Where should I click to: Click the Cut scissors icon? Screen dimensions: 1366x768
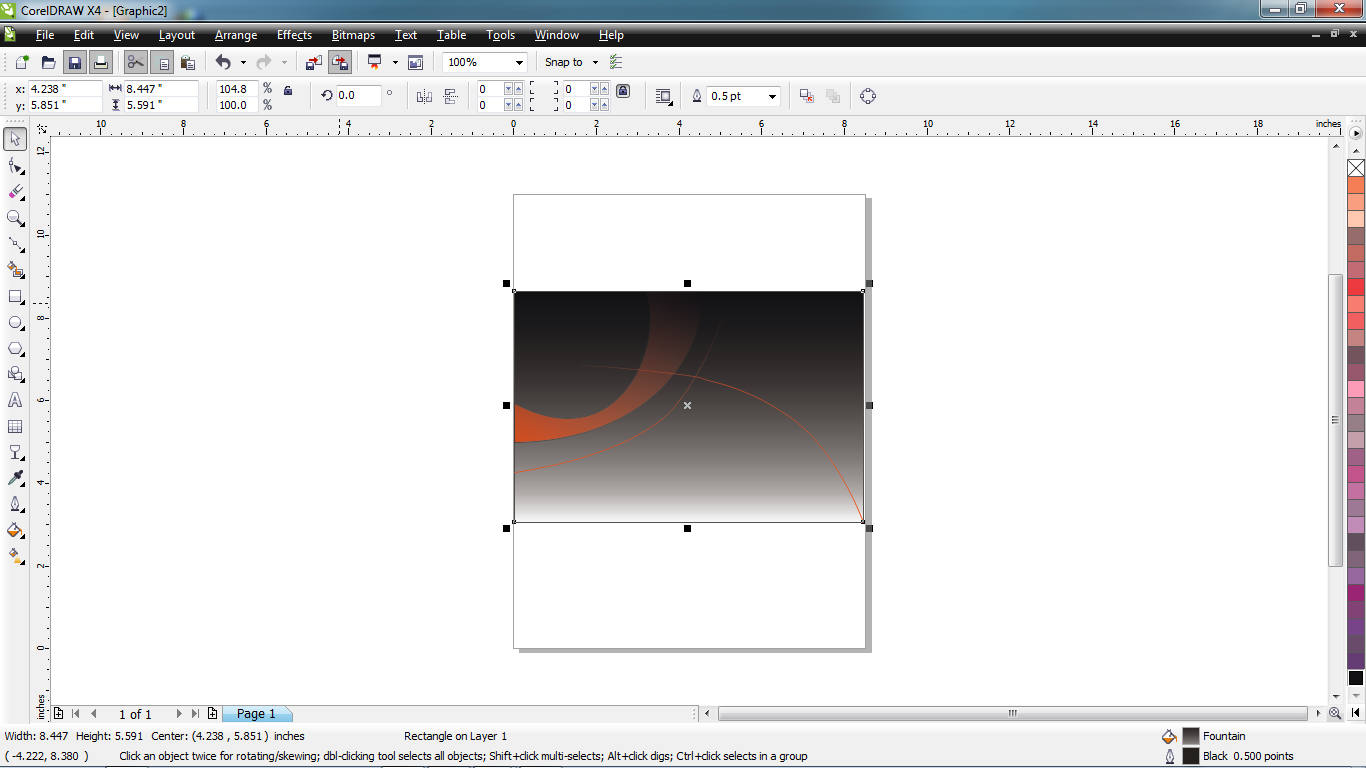135,62
